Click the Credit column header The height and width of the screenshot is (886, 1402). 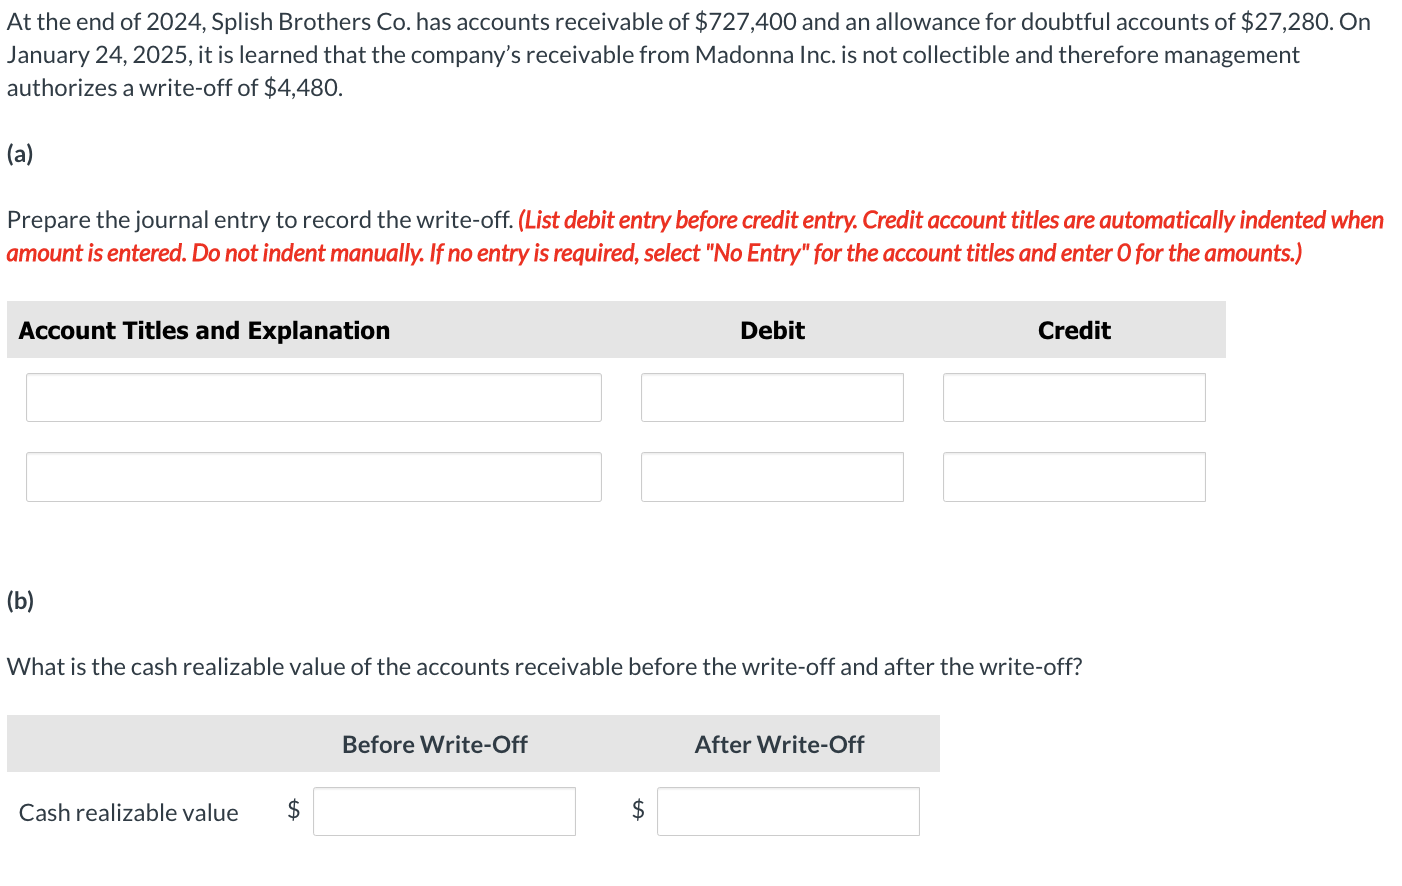pyautogui.click(x=1073, y=330)
